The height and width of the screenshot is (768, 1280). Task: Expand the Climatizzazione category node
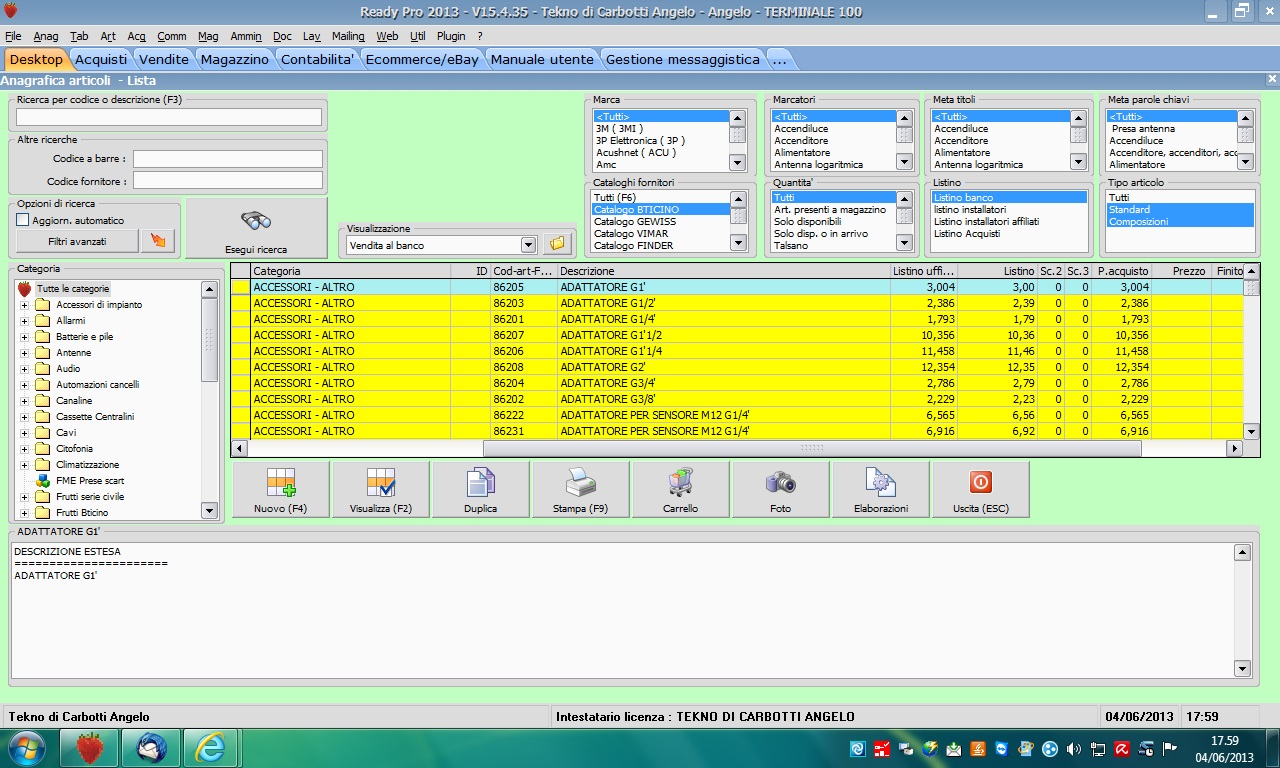25,465
